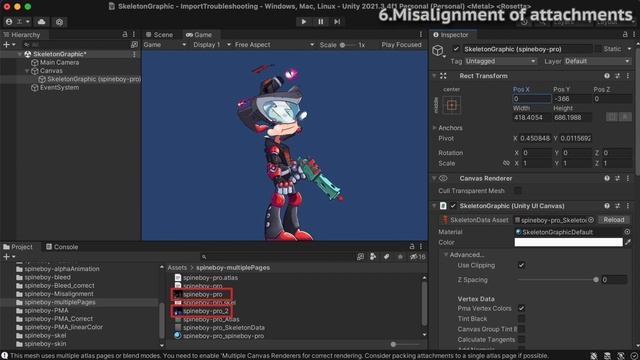Toggle the Static checkbox
Screen dimensions: 640x360
coord(598,49)
